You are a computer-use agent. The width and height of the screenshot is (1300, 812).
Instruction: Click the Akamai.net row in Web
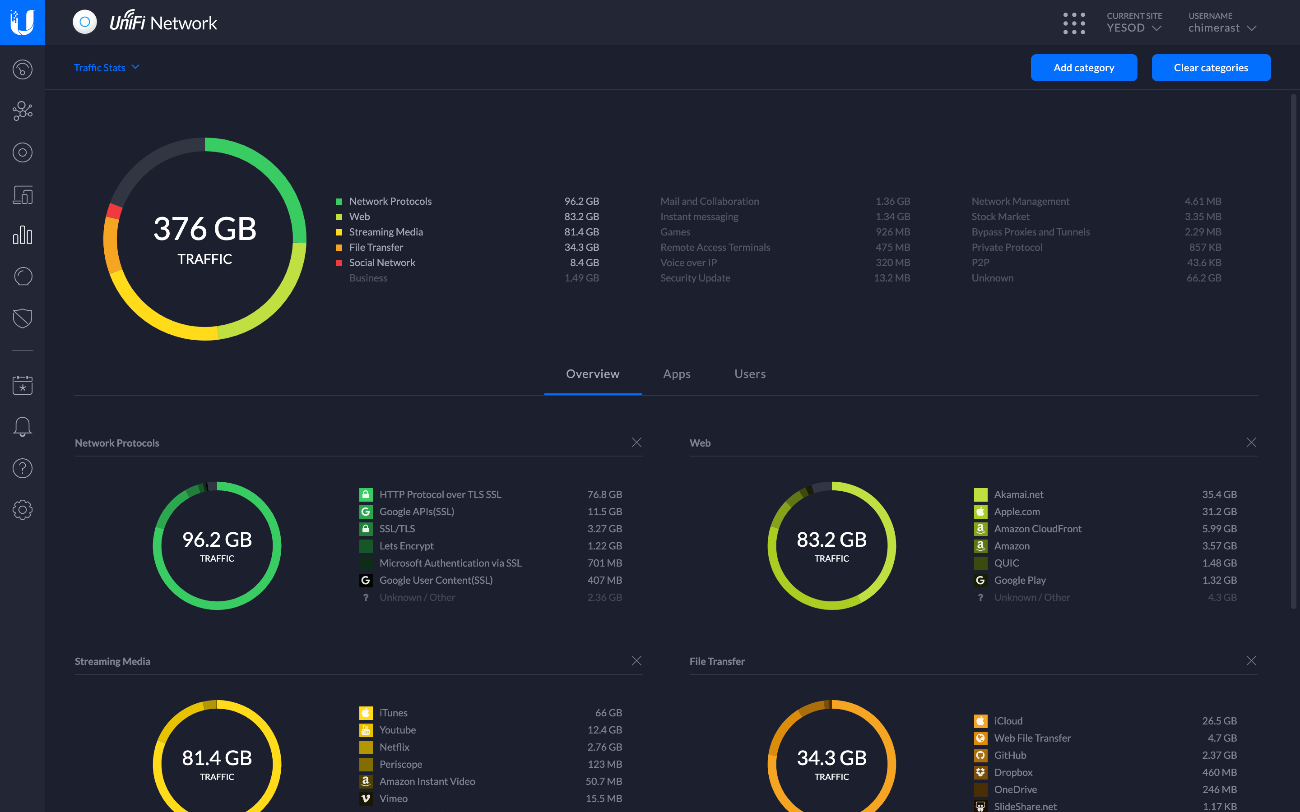coord(1105,495)
